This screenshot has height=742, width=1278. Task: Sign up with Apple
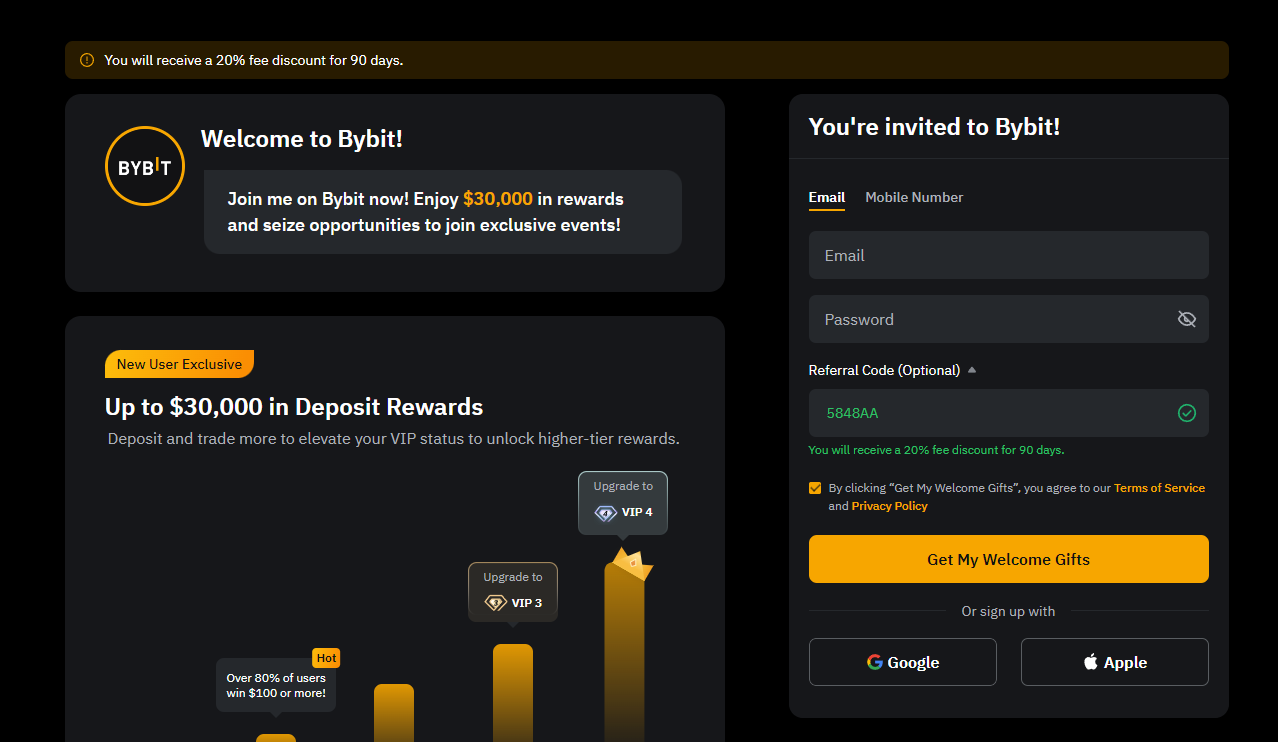point(1115,662)
